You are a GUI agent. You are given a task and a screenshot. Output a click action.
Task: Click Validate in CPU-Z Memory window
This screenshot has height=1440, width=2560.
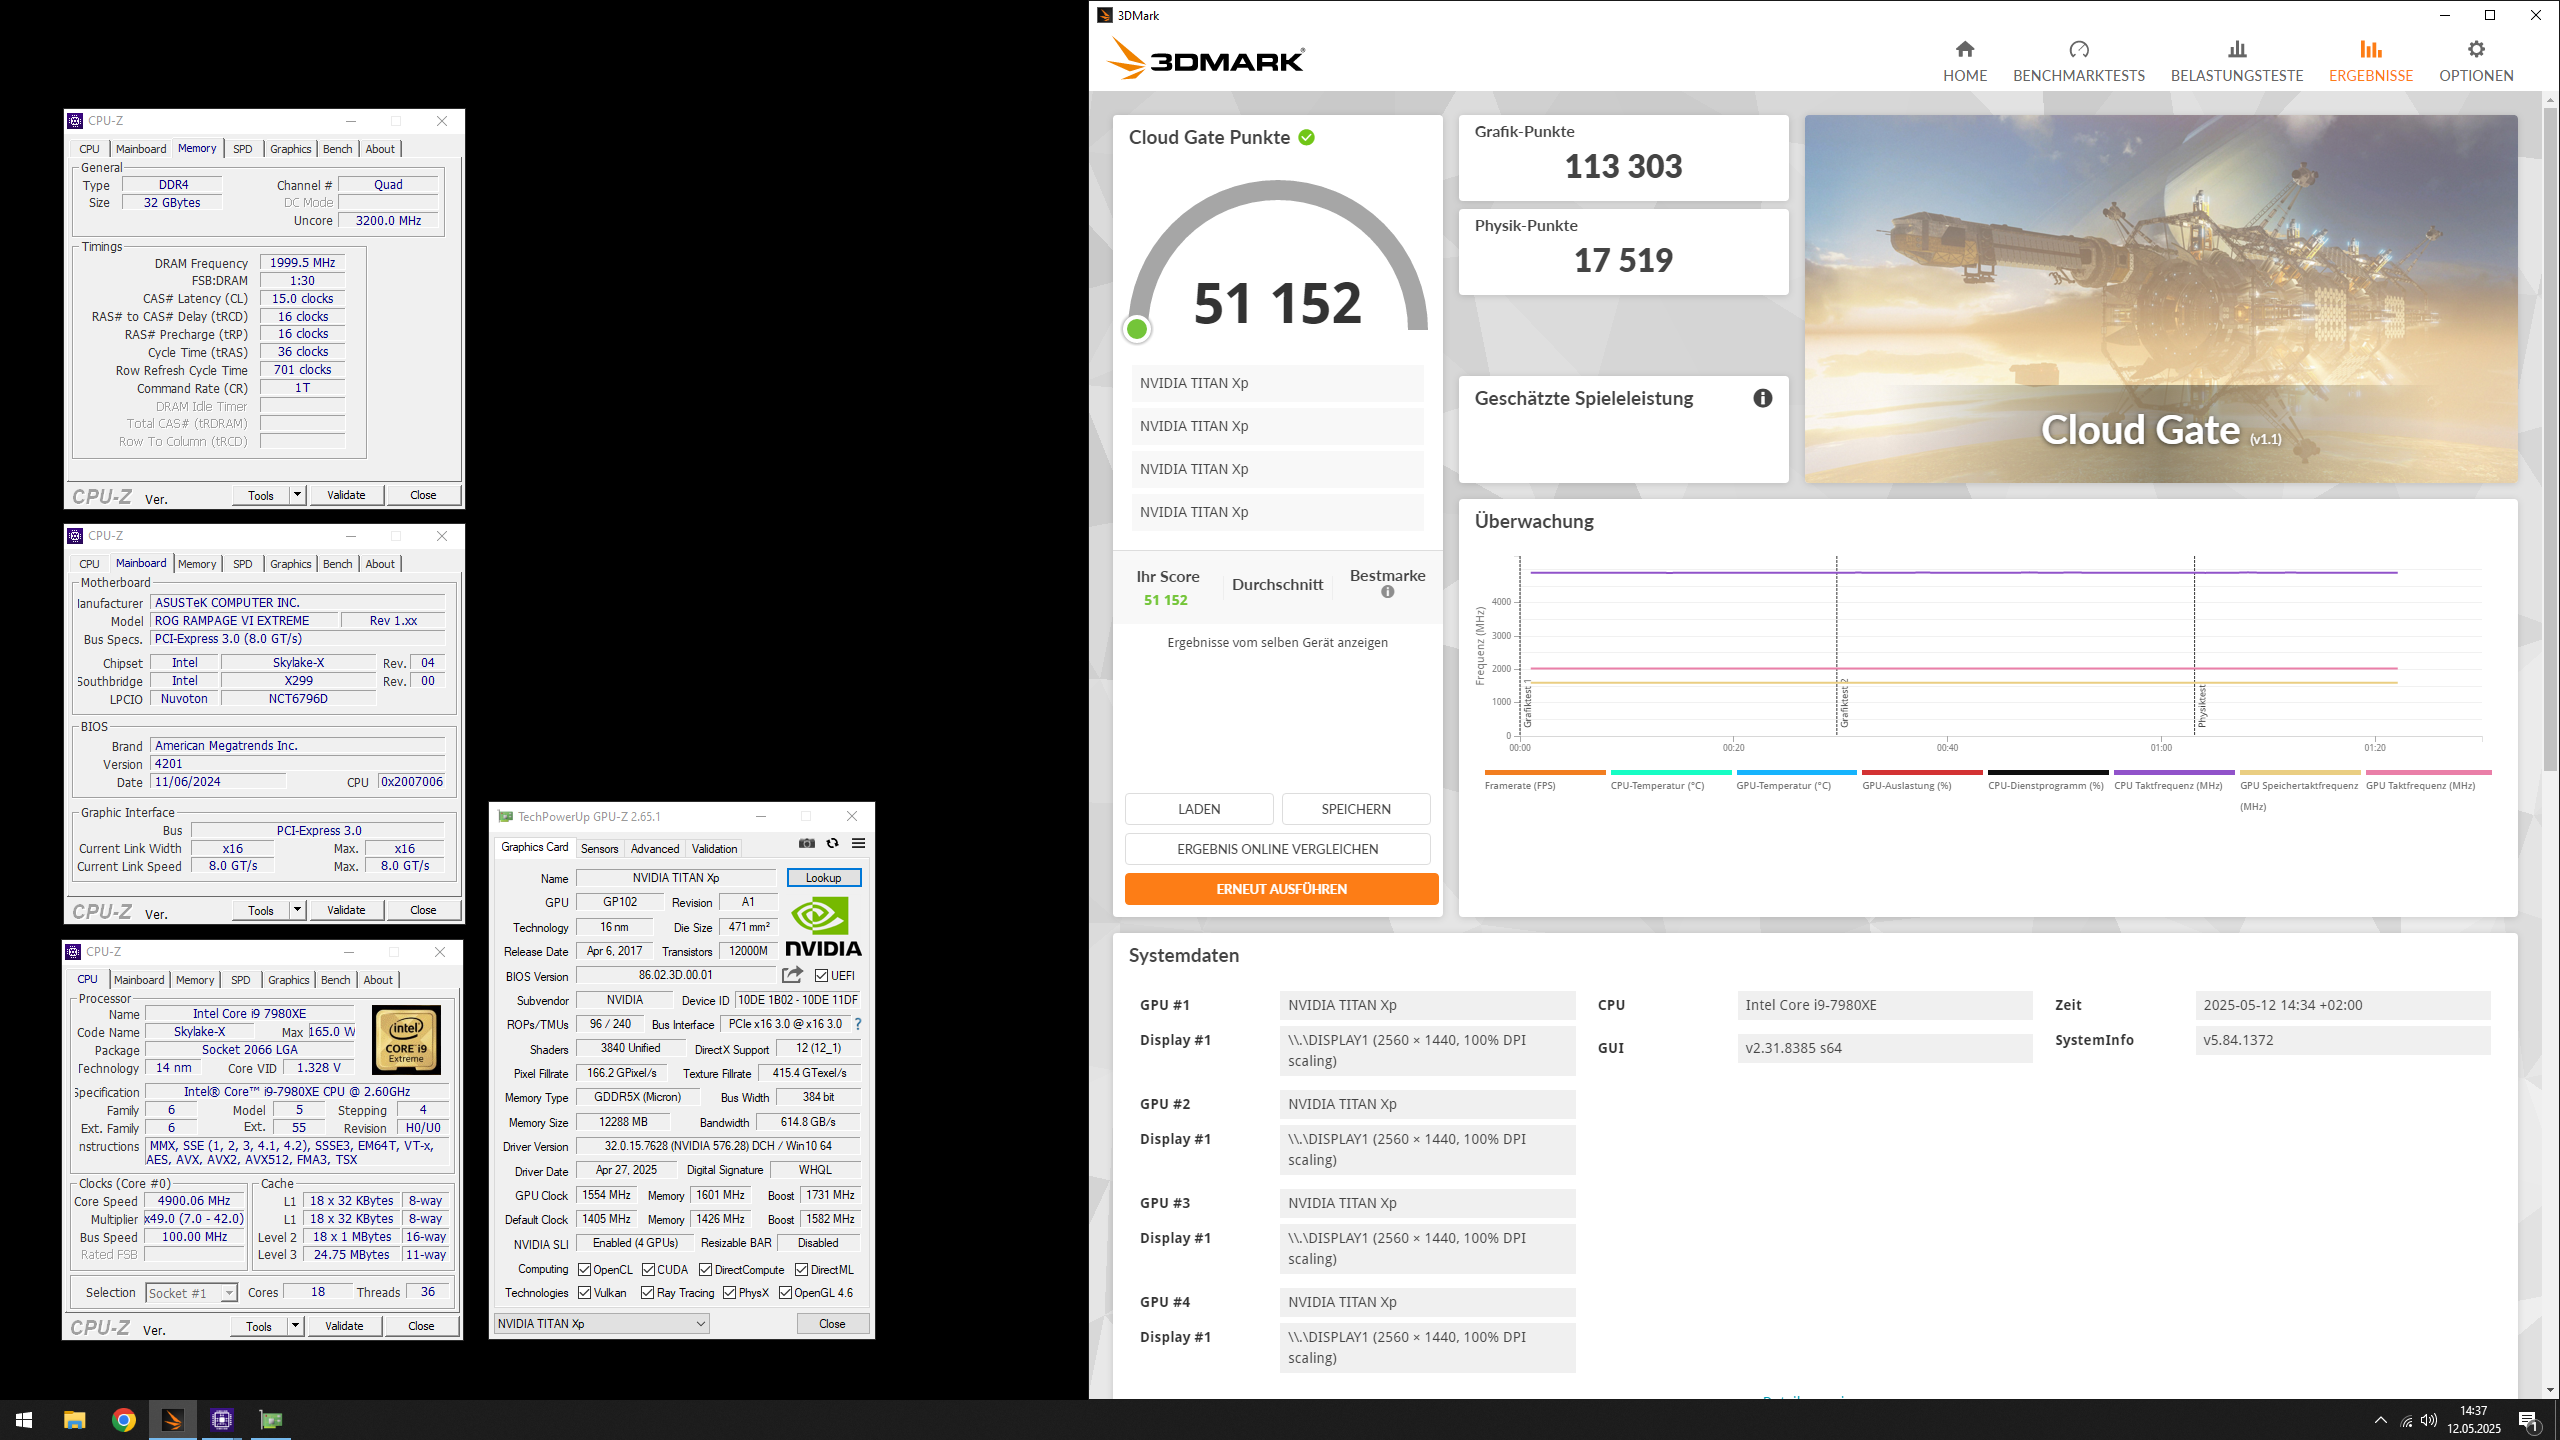click(x=346, y=495)
